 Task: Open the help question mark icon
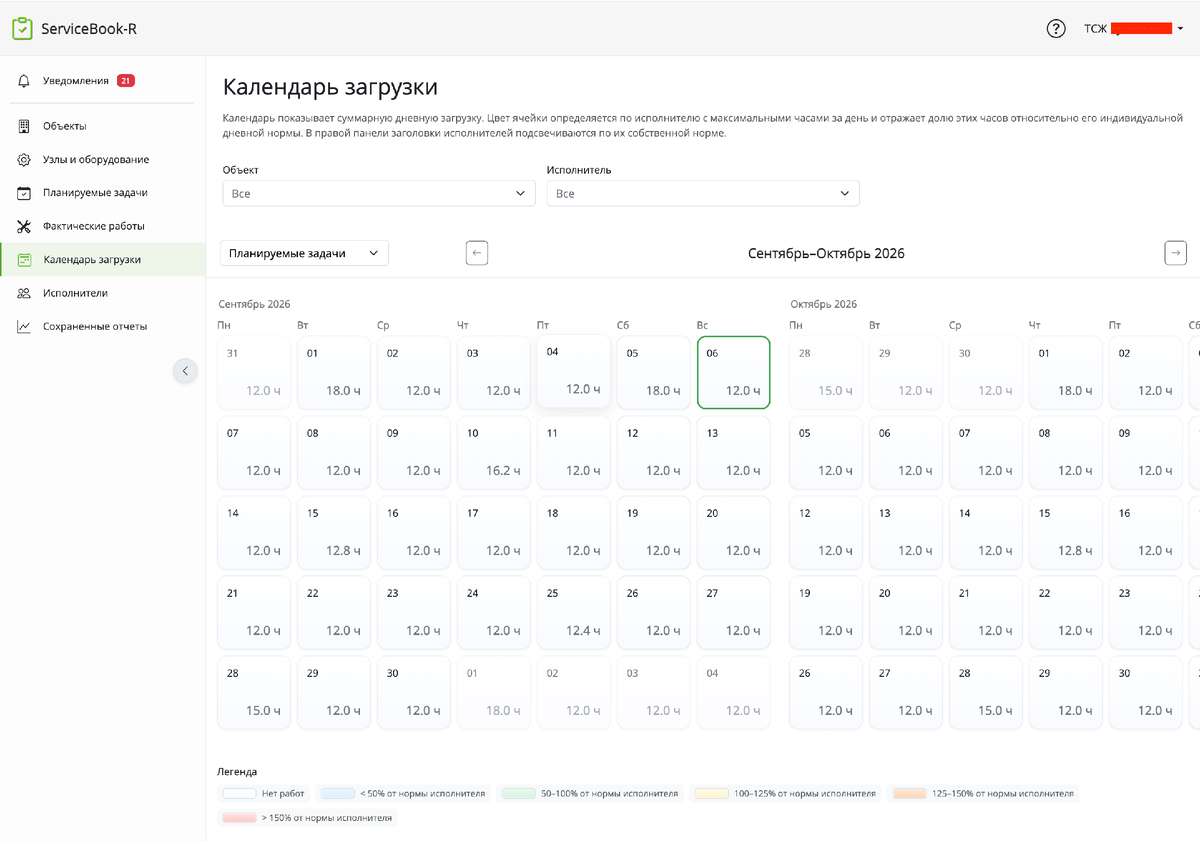(1056, 29)
